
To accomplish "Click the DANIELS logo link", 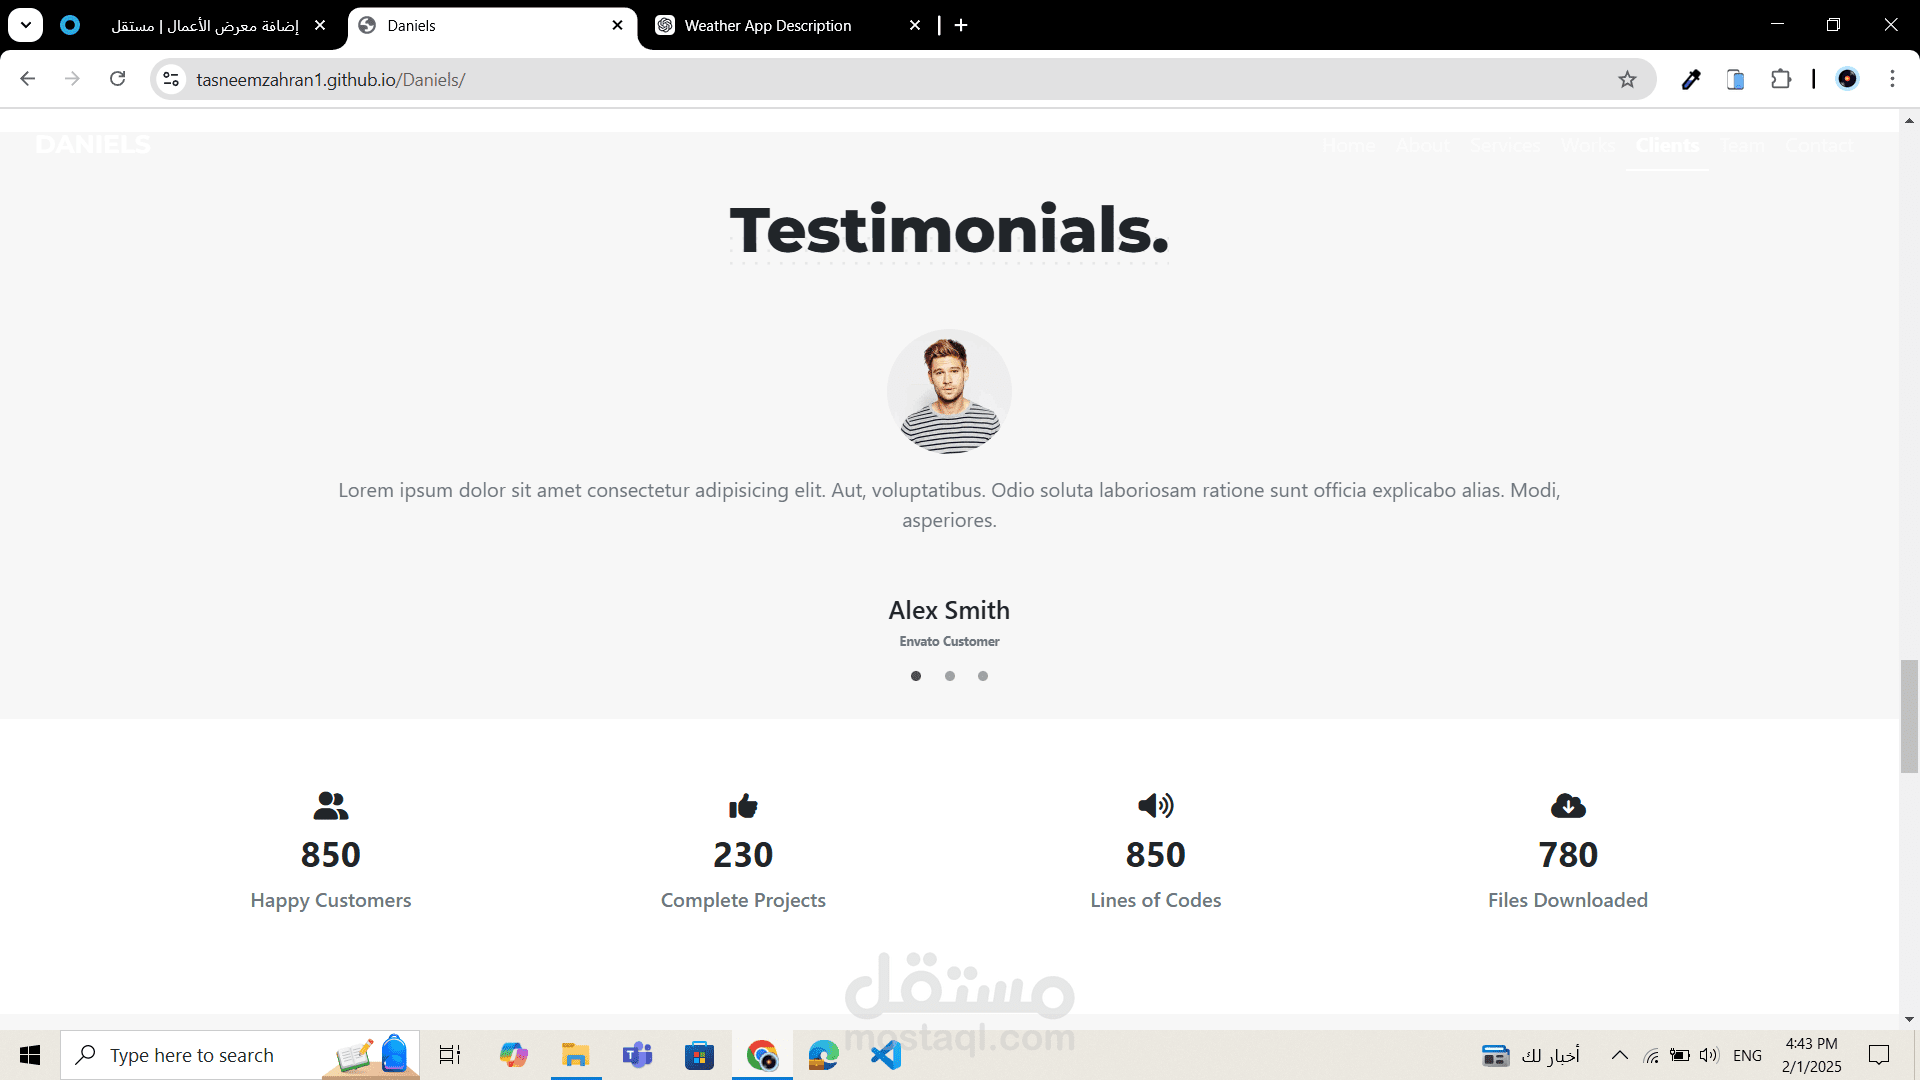I will (93, 145).
